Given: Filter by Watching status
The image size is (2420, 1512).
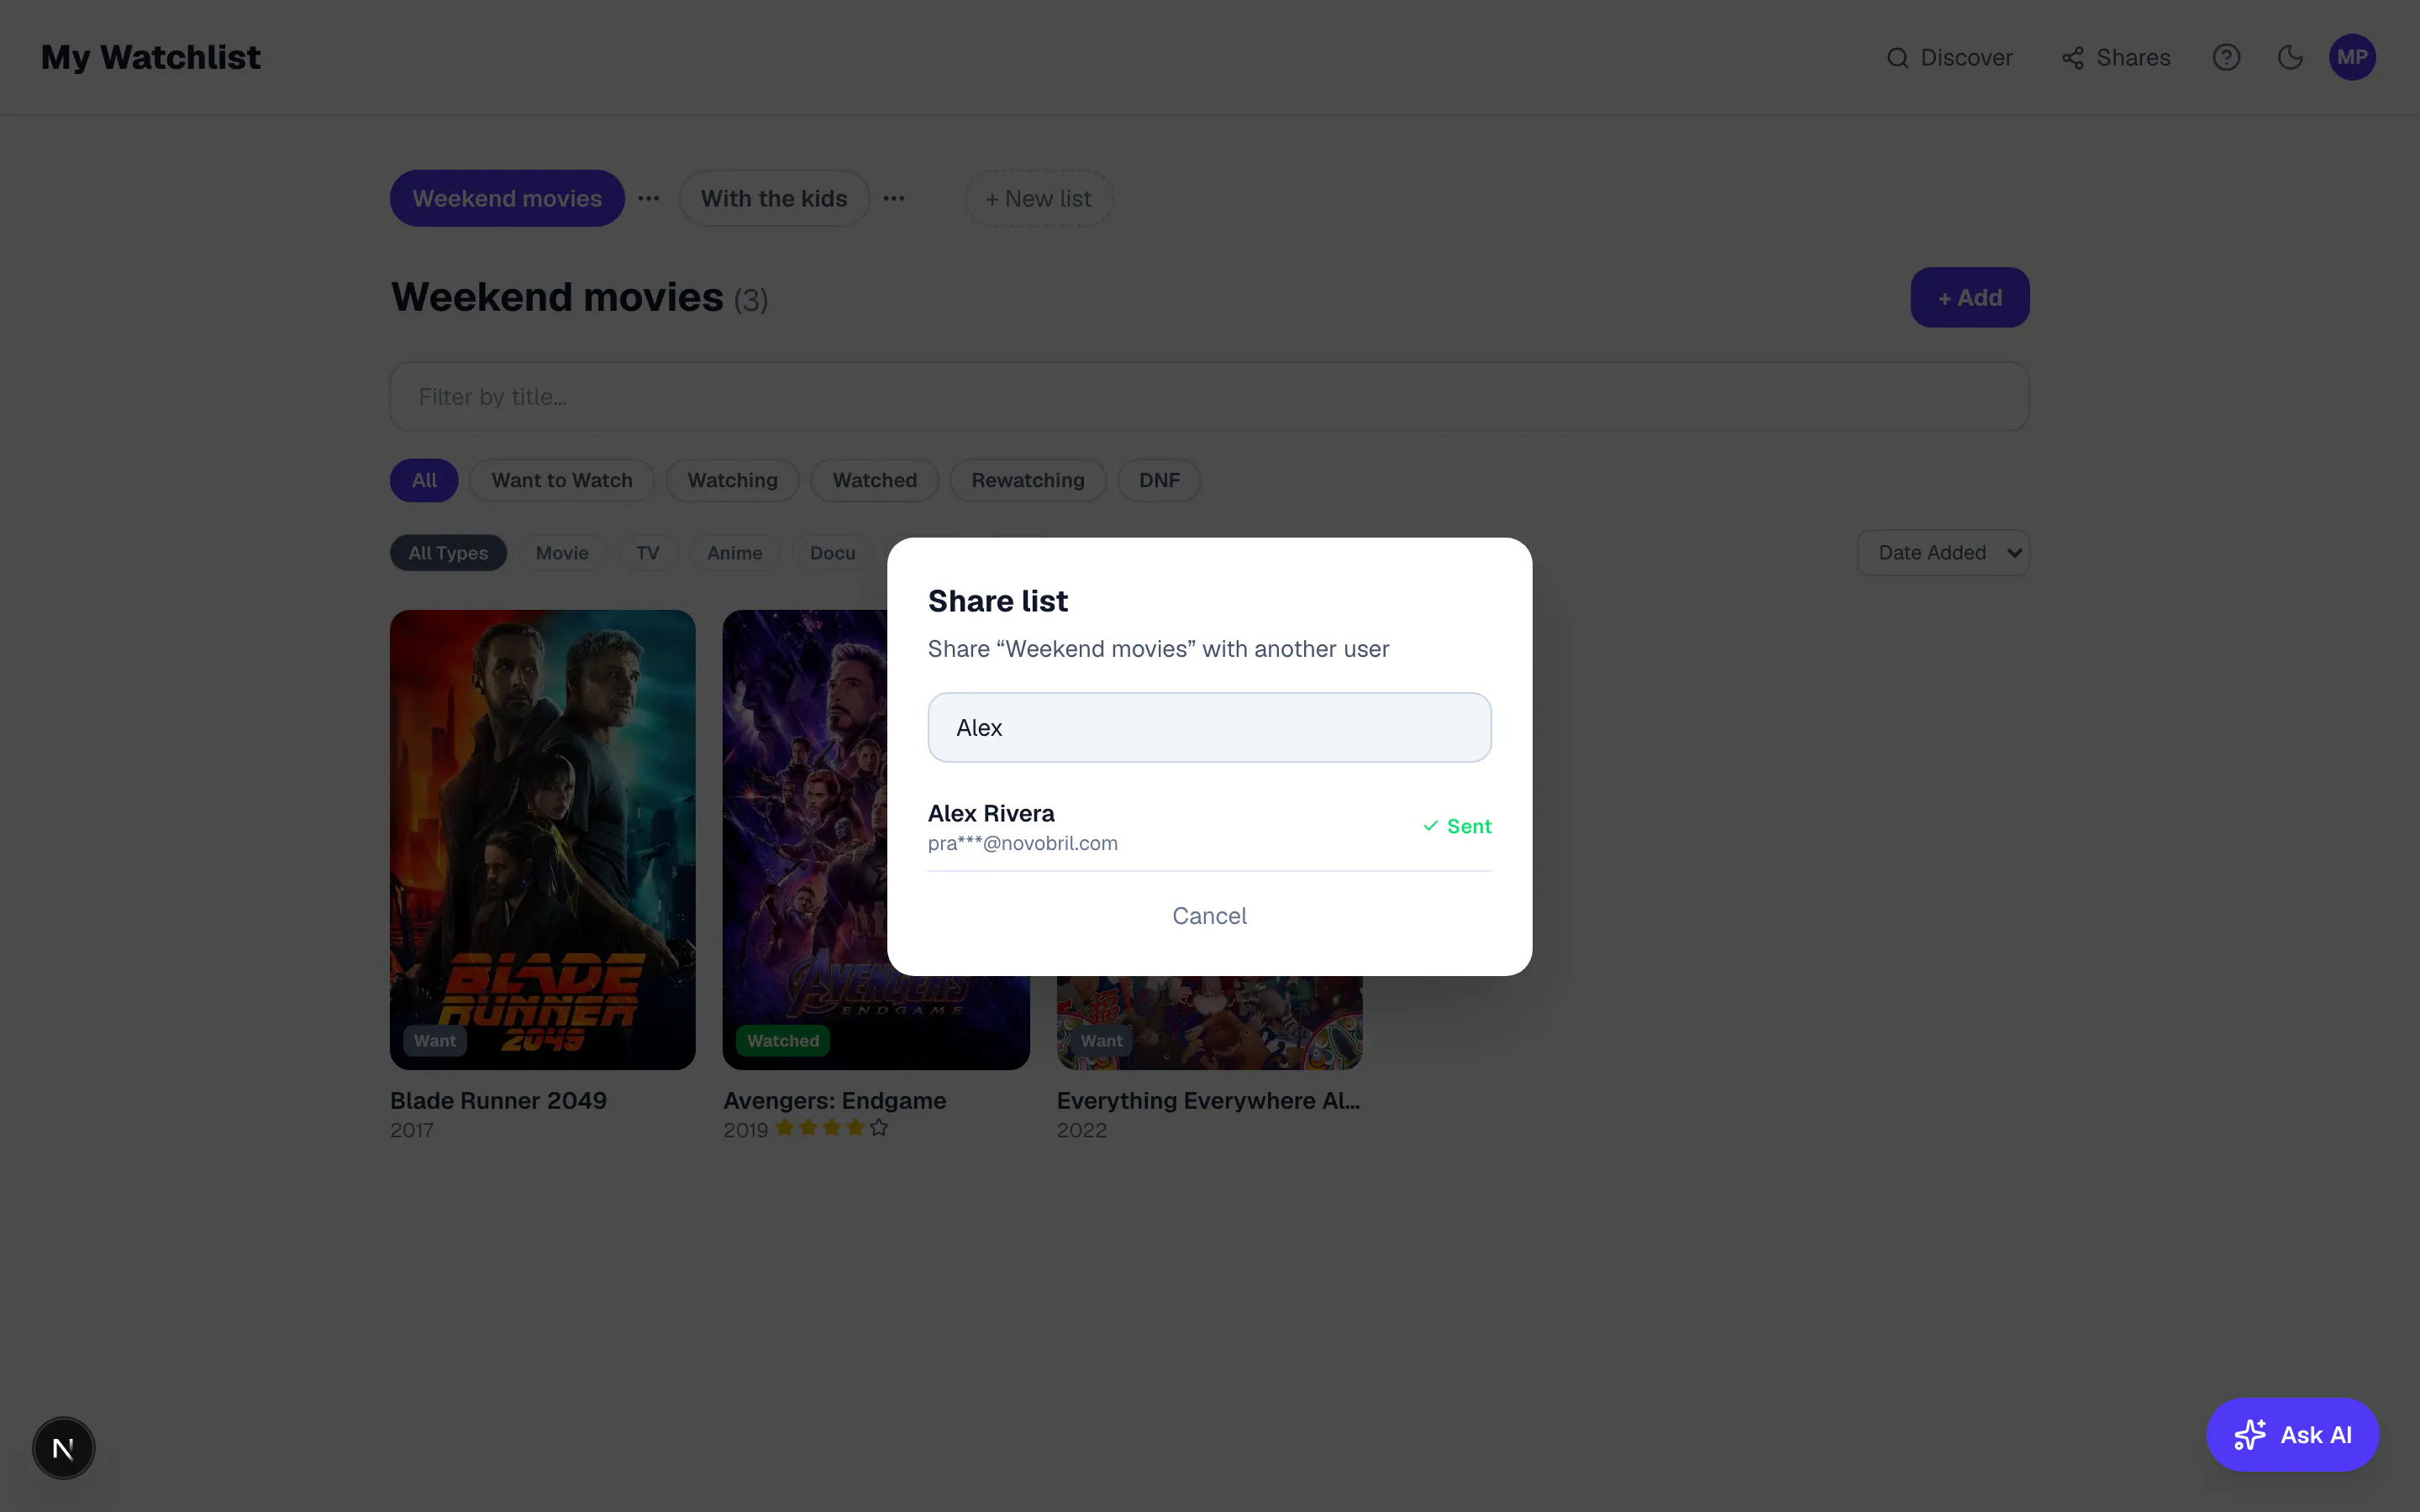Looking at the screenshot, I should pos(732,480).
